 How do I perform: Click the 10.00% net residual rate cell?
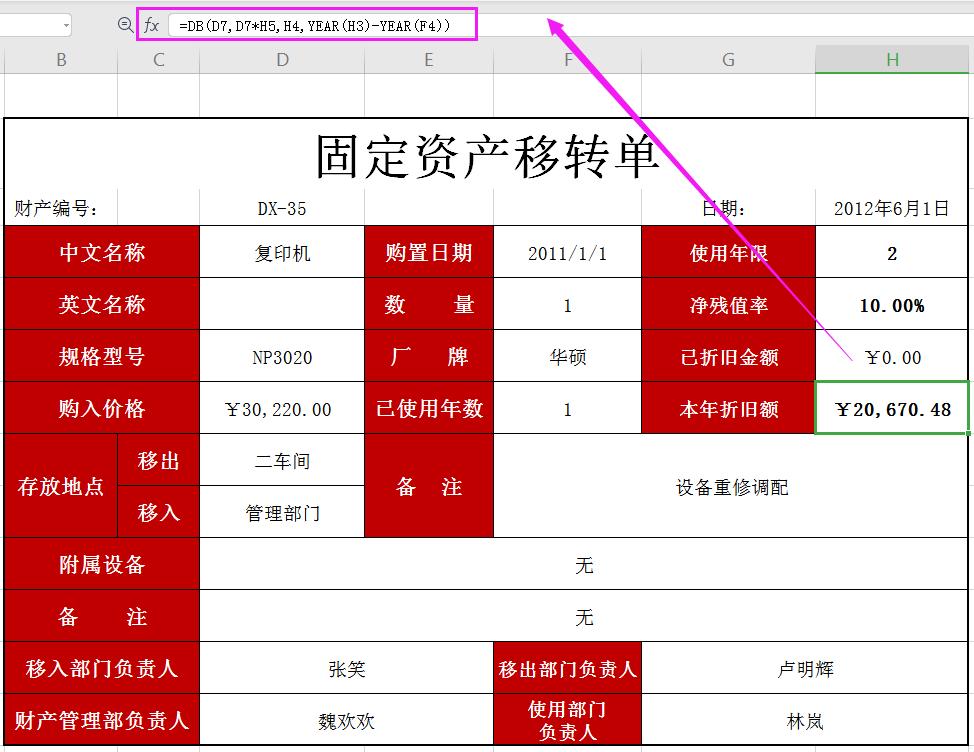[x=891, y=304]
